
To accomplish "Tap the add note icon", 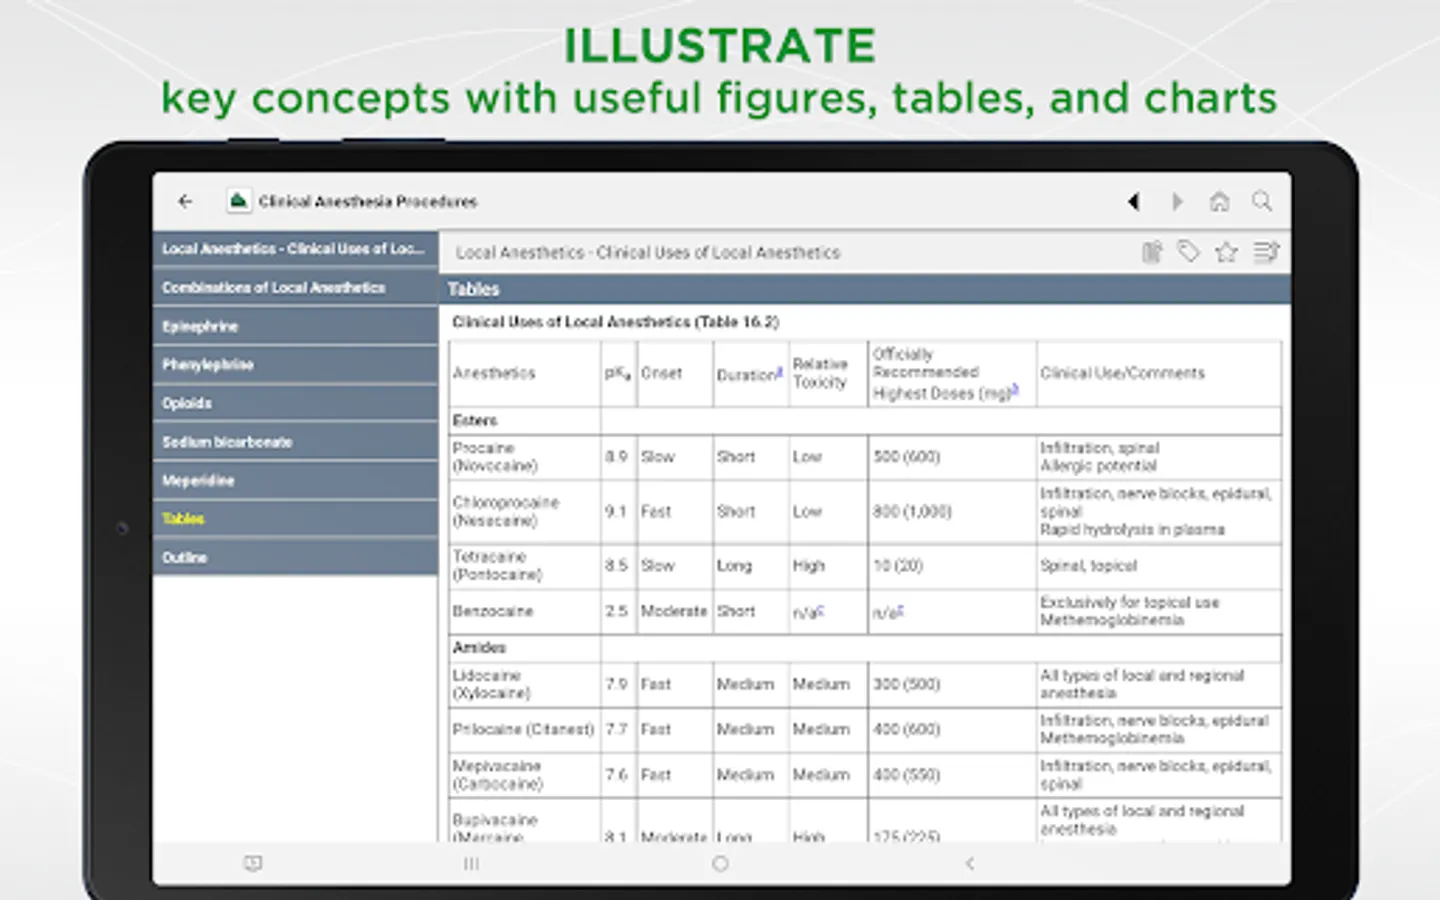I will [x=1152, y=252].
